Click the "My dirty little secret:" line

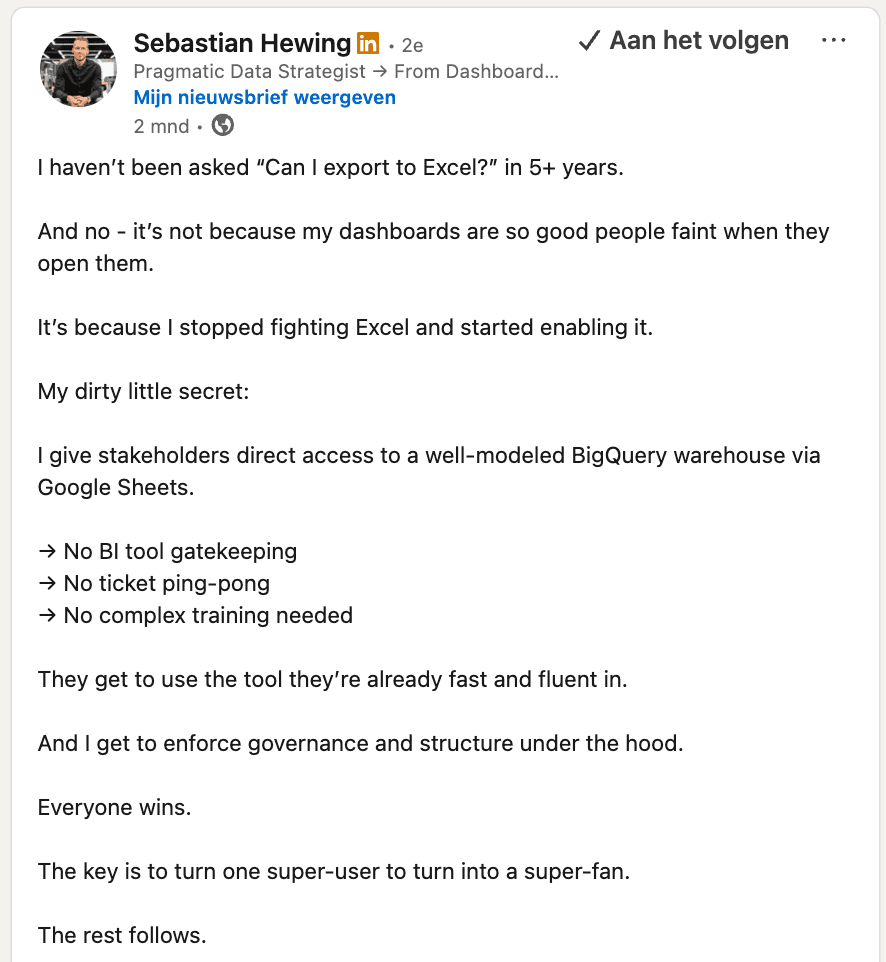click(x=143, y=391)
